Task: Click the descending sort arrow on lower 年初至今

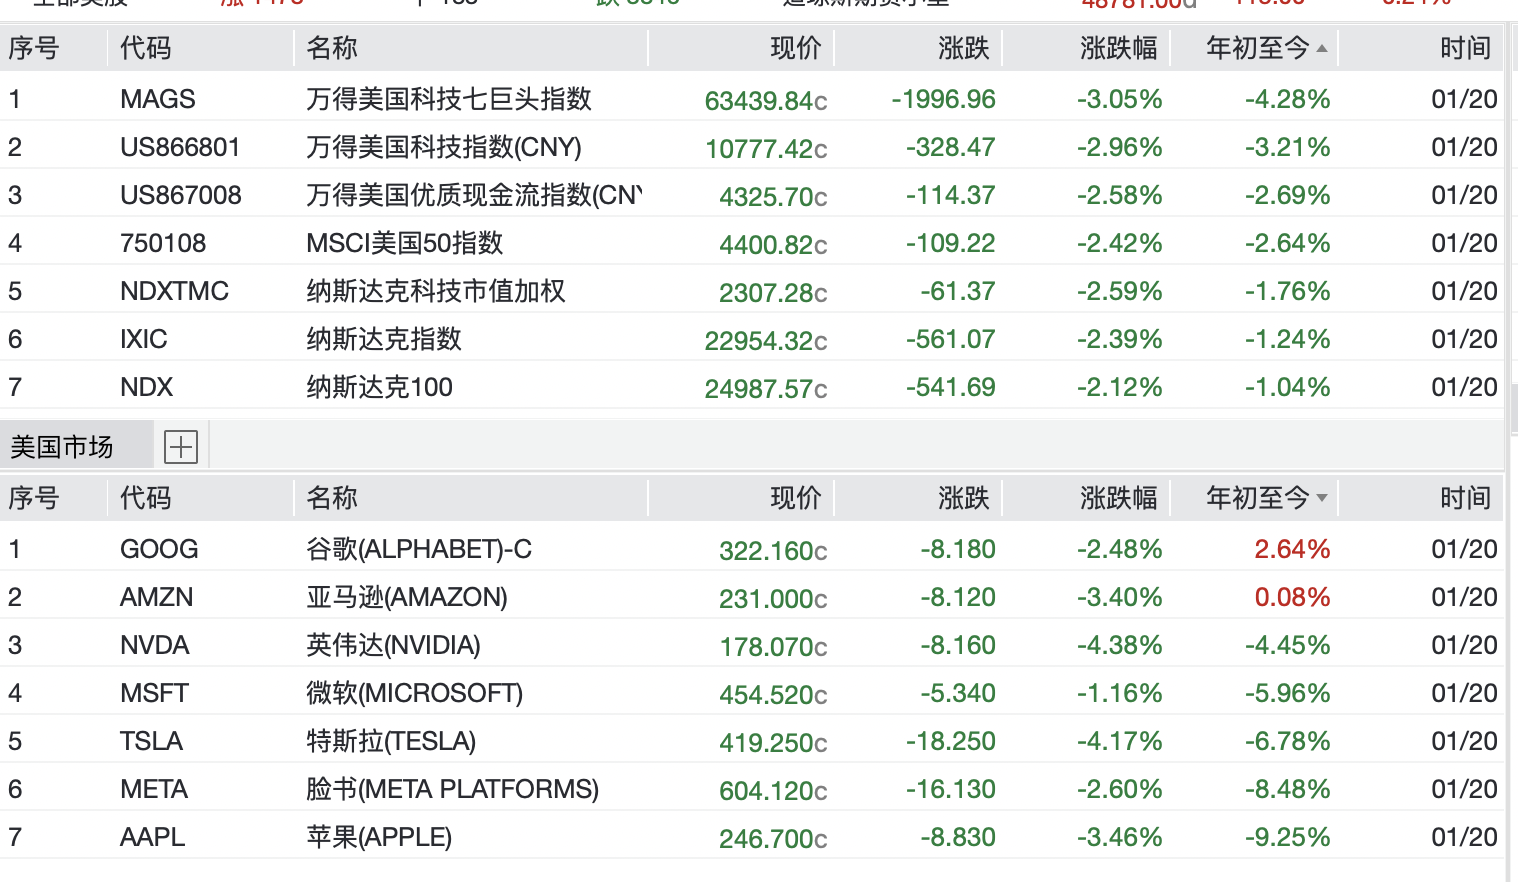Action: (x=1322, y=498)
